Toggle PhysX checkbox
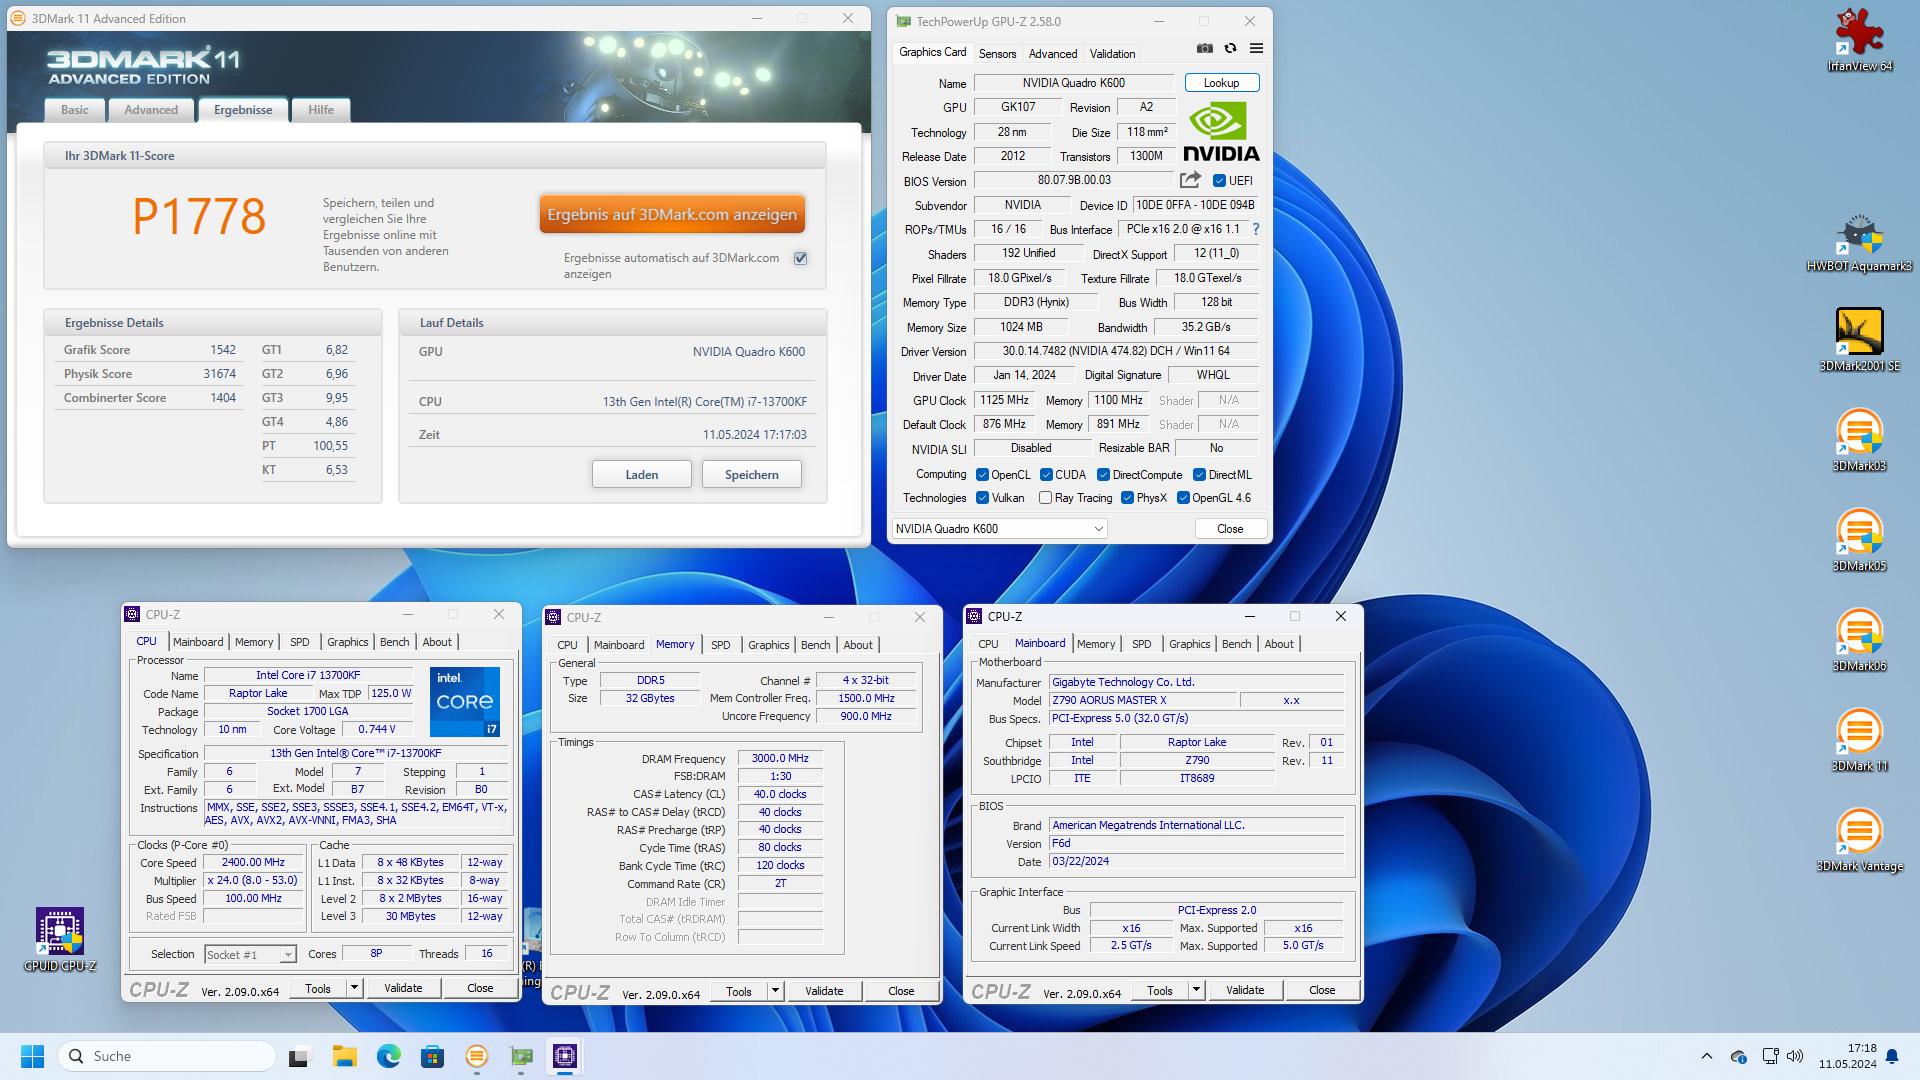This screenshot has width=1920, height=1080. 1127,498
